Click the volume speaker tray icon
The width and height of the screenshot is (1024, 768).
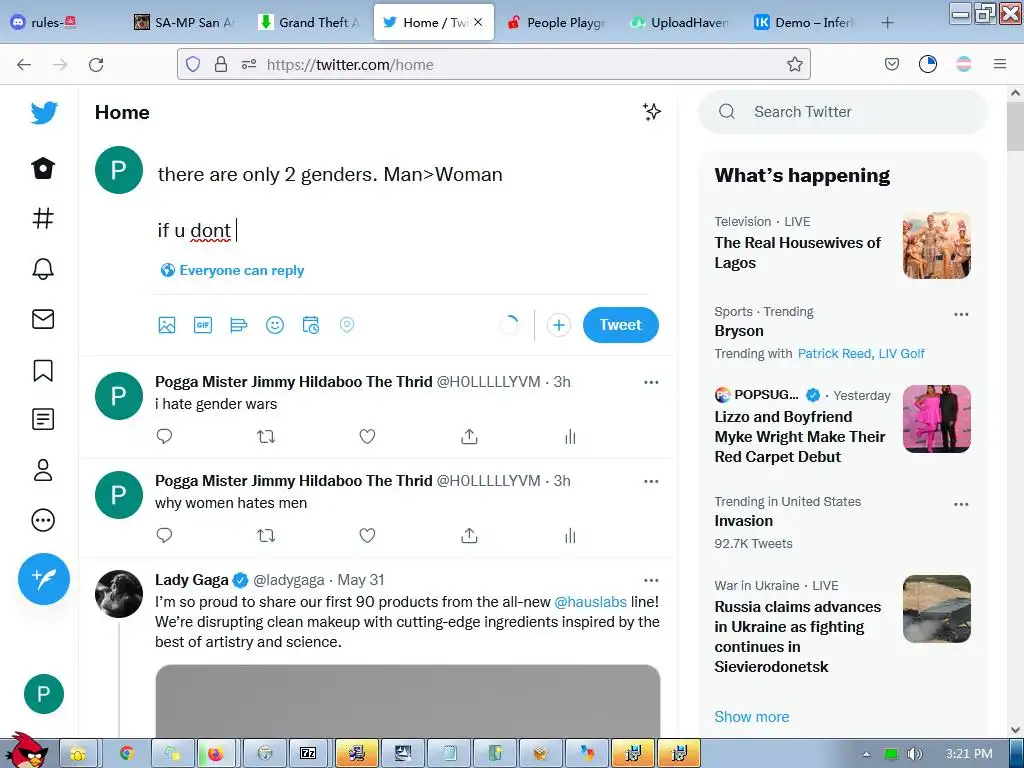pyautogui.click(x=914, y=754)
